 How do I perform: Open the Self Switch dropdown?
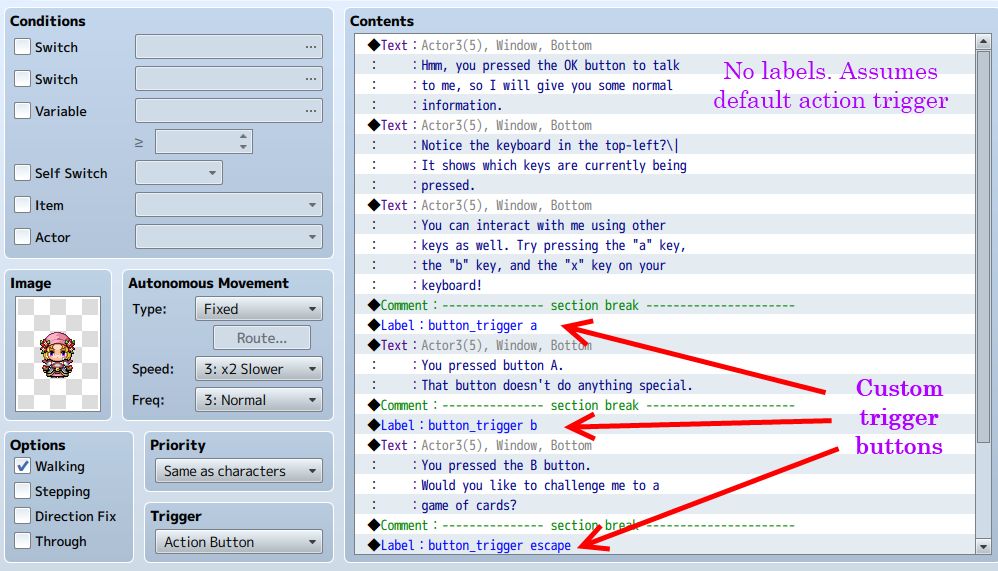[179, 173]
